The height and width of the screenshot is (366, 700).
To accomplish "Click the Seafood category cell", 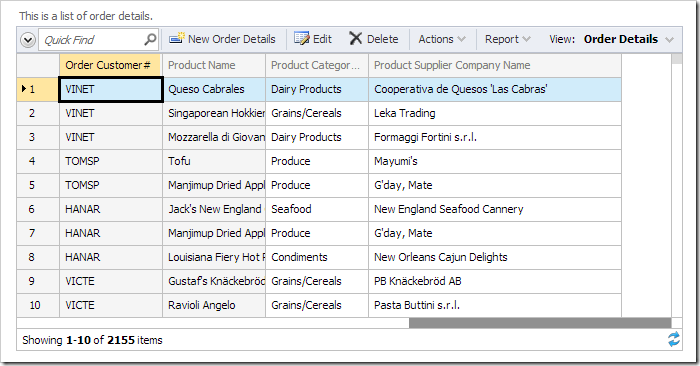I will point(317,209).
